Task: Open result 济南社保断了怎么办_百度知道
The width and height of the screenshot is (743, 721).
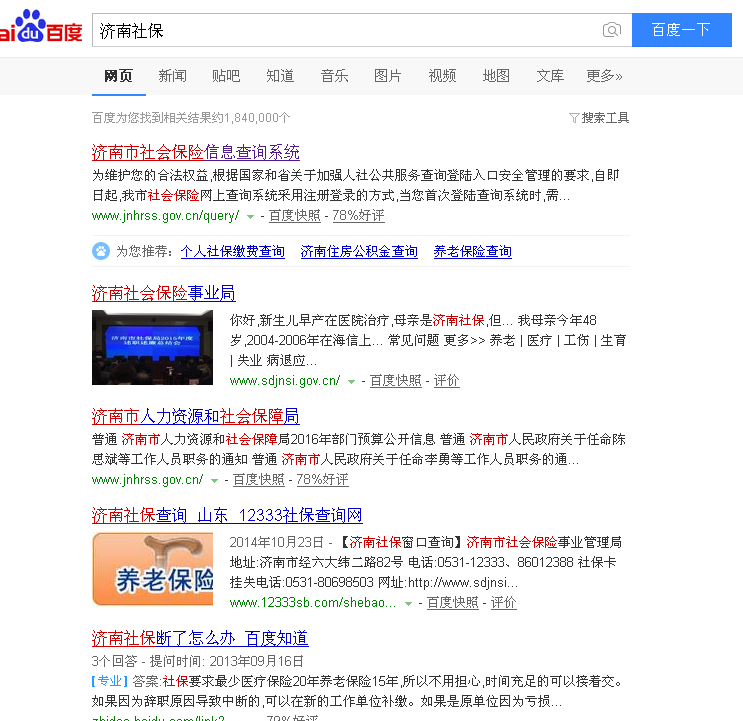Action: (x=200, y=638)
